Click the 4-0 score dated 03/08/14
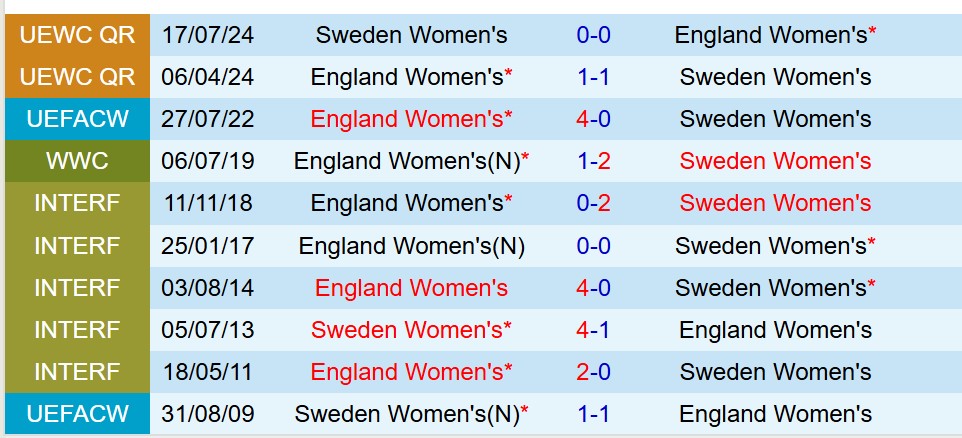This screenshot has height=438, width=962. coord(594,288)
